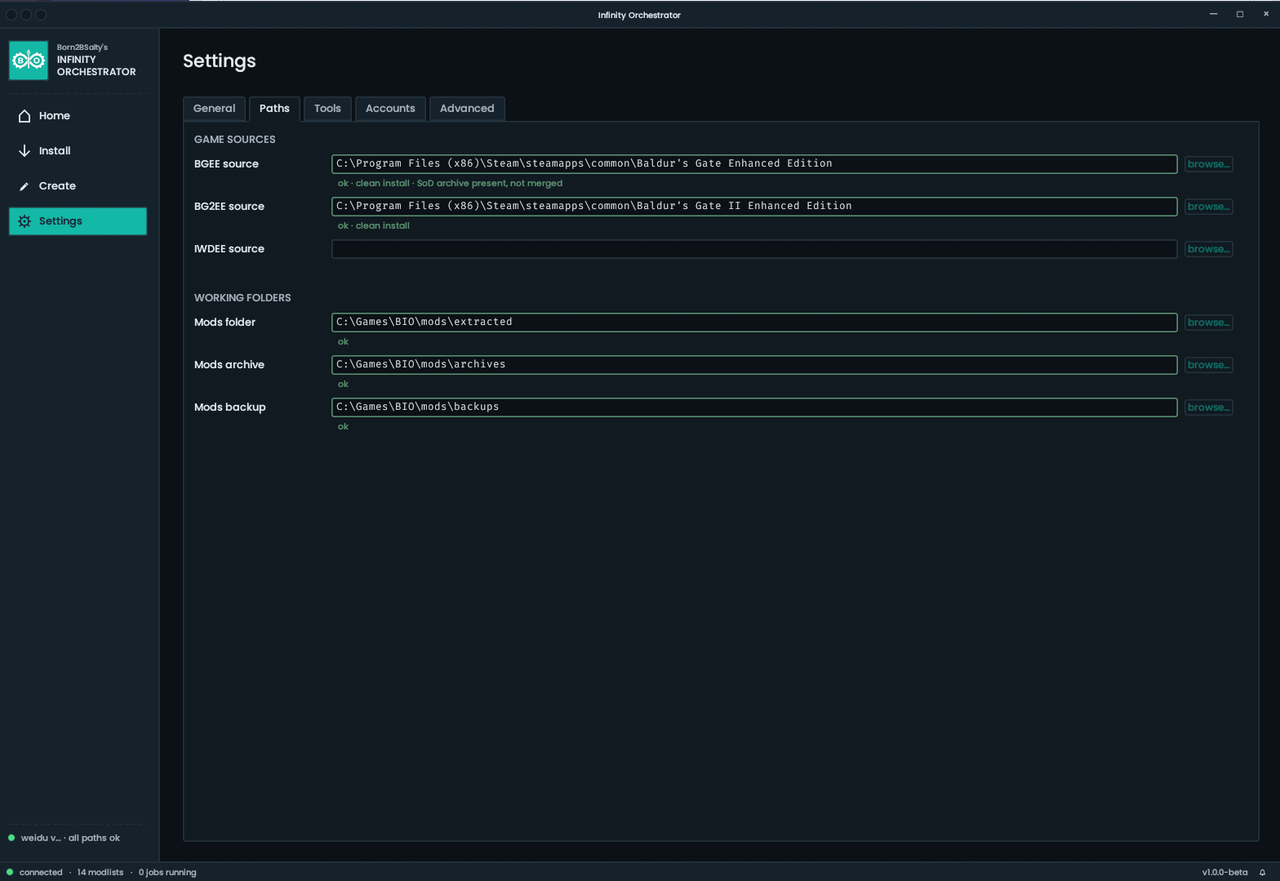This screenshot has width=1280, height=881.
Task: Click the 'WORKING FOLDERS' section heading
Action: click(x=243, y=298)
